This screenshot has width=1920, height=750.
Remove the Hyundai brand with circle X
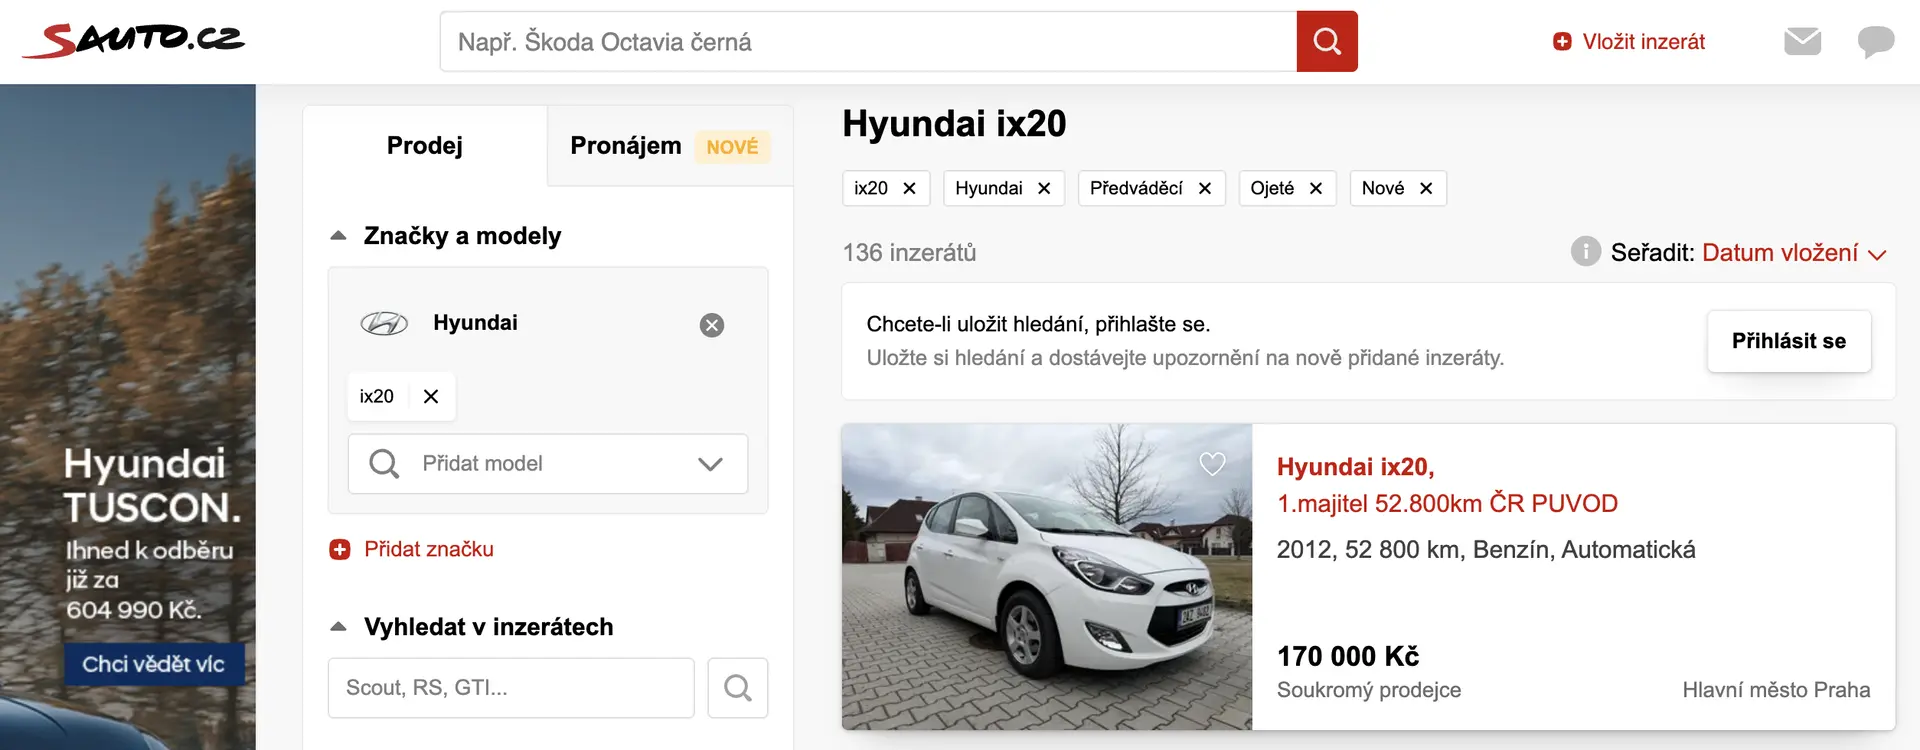point(711,325)
